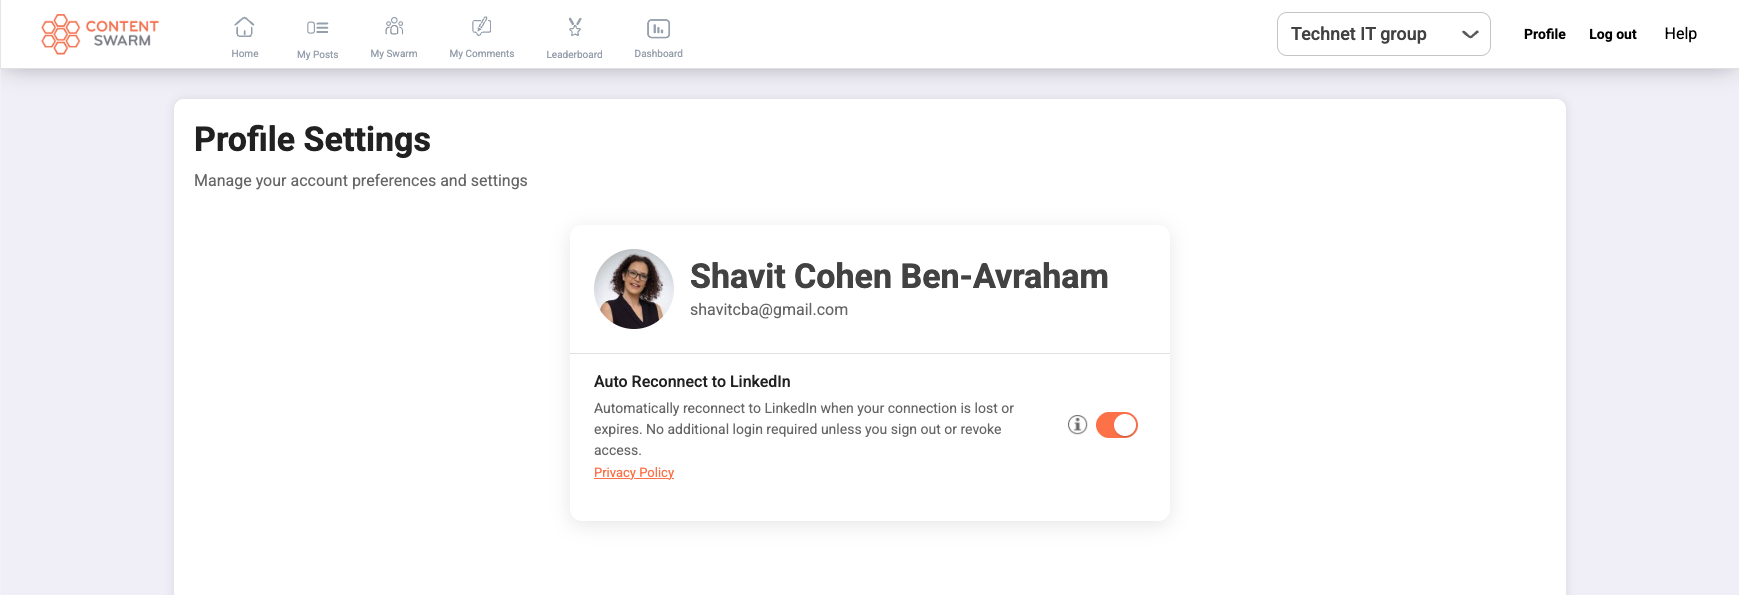Open the Technet IT group dropdown
The width and height of the screenshot is (1739, 595).
tap(1360, 34)
